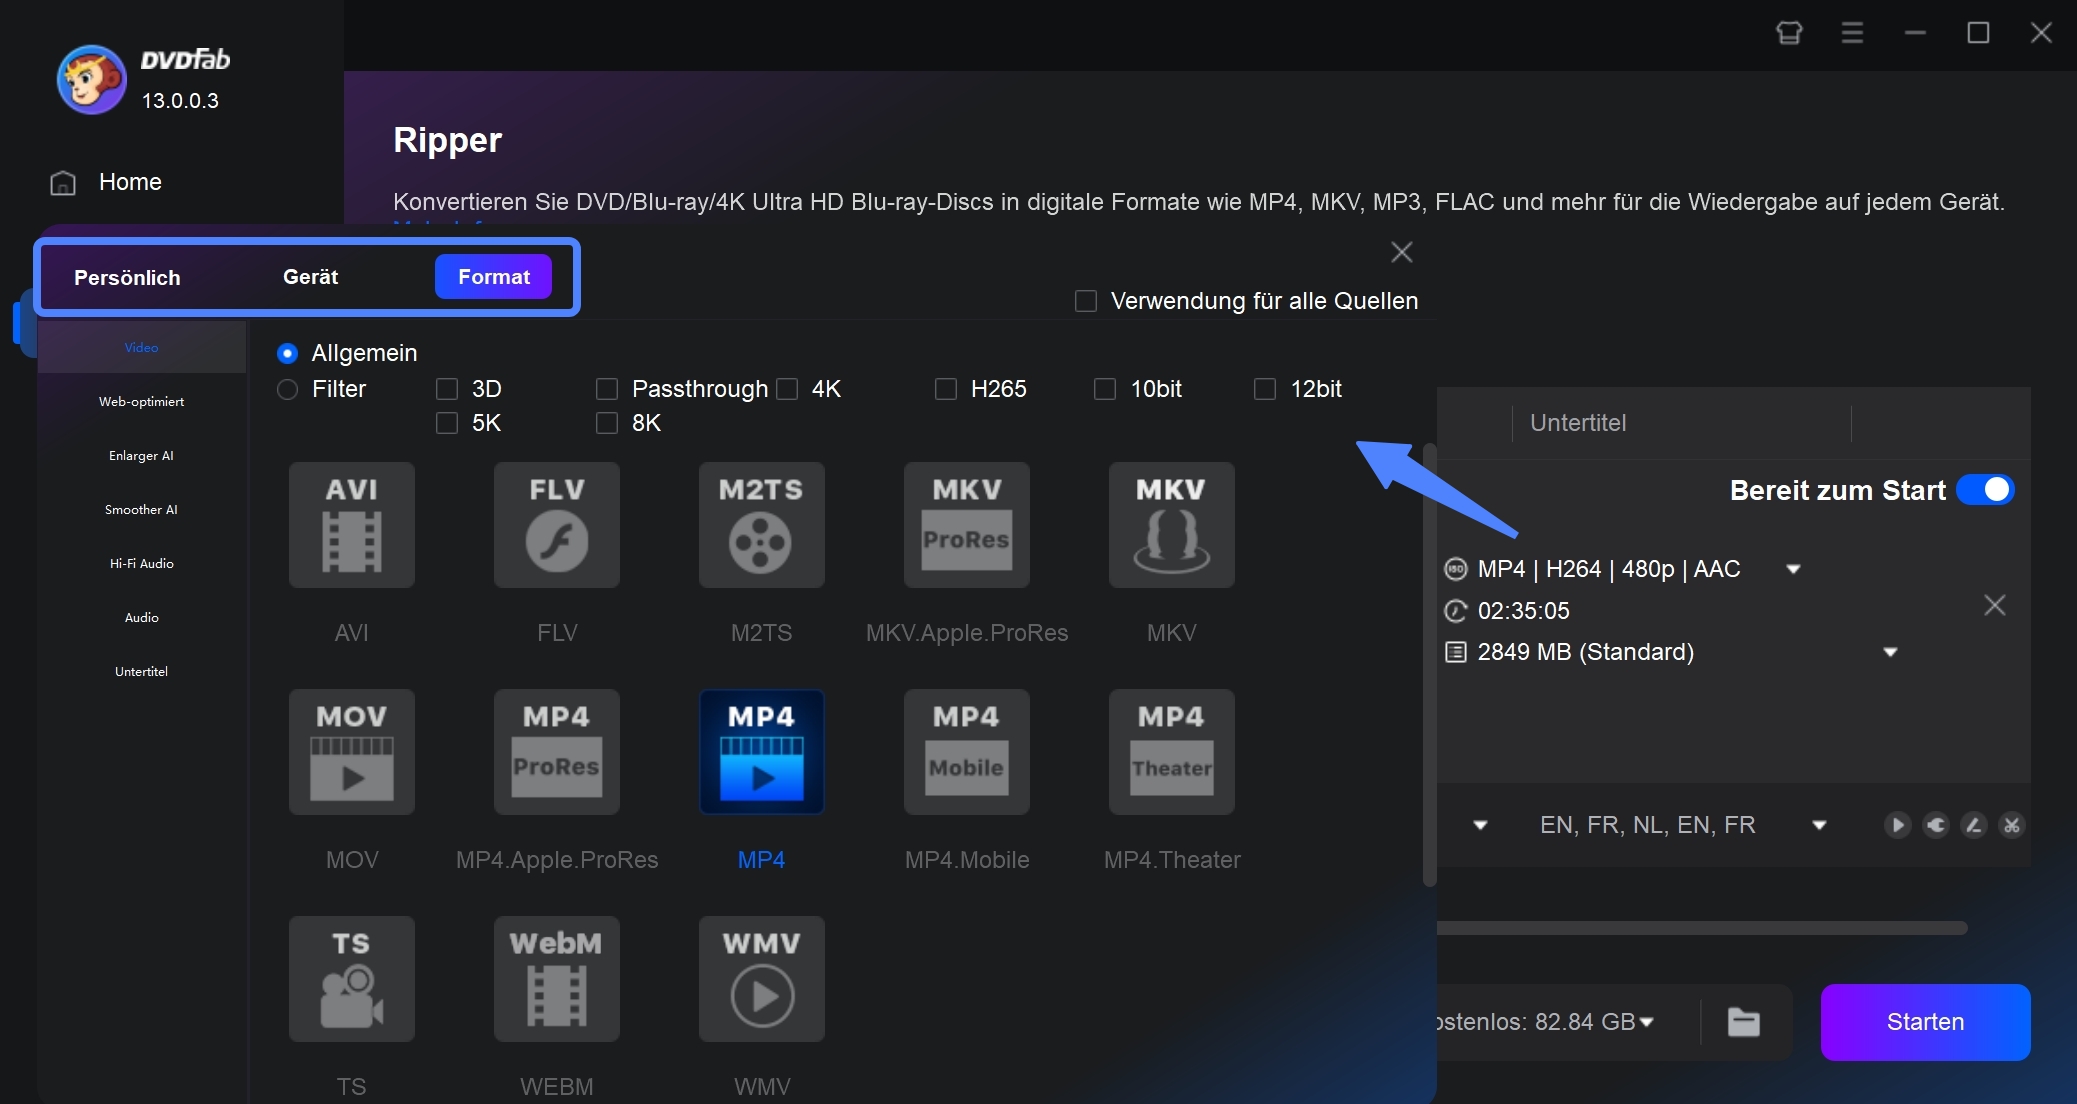Viewport: 2077px width, 1104px height.
Task: Select the Allgemein radio button
Action: point(287,352)
